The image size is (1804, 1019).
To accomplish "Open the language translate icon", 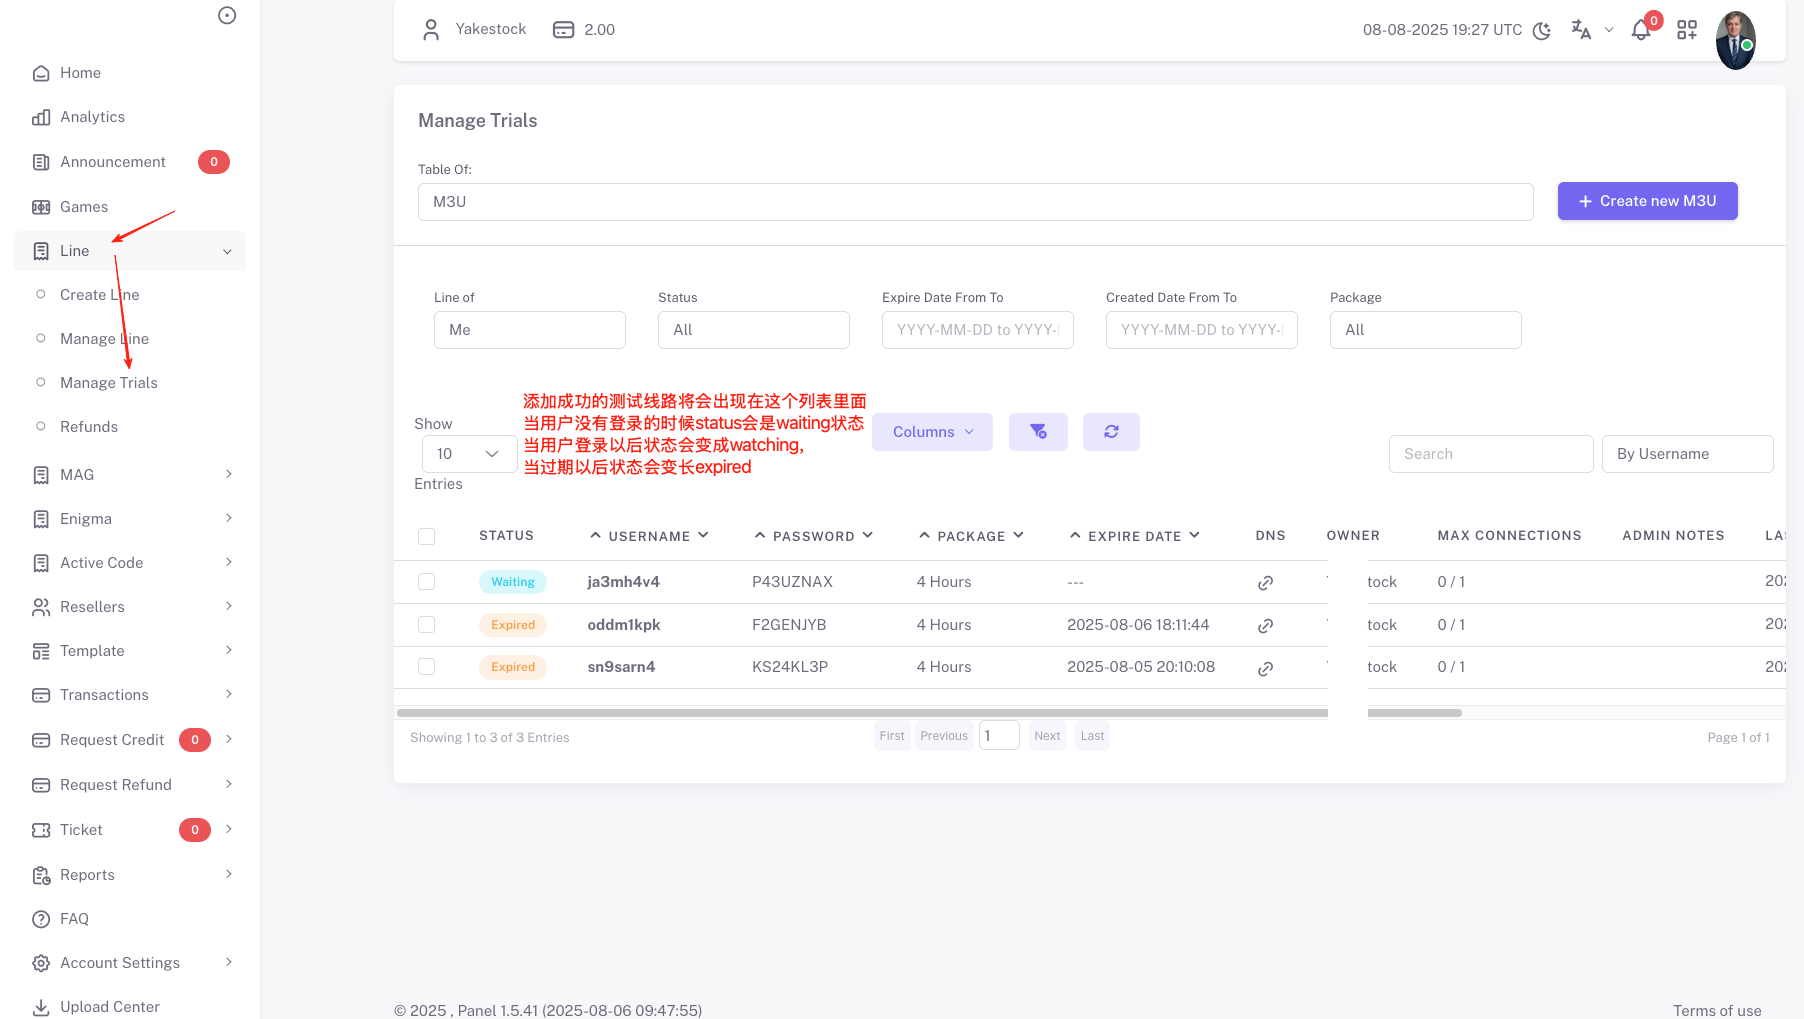I will (1581, 30).
